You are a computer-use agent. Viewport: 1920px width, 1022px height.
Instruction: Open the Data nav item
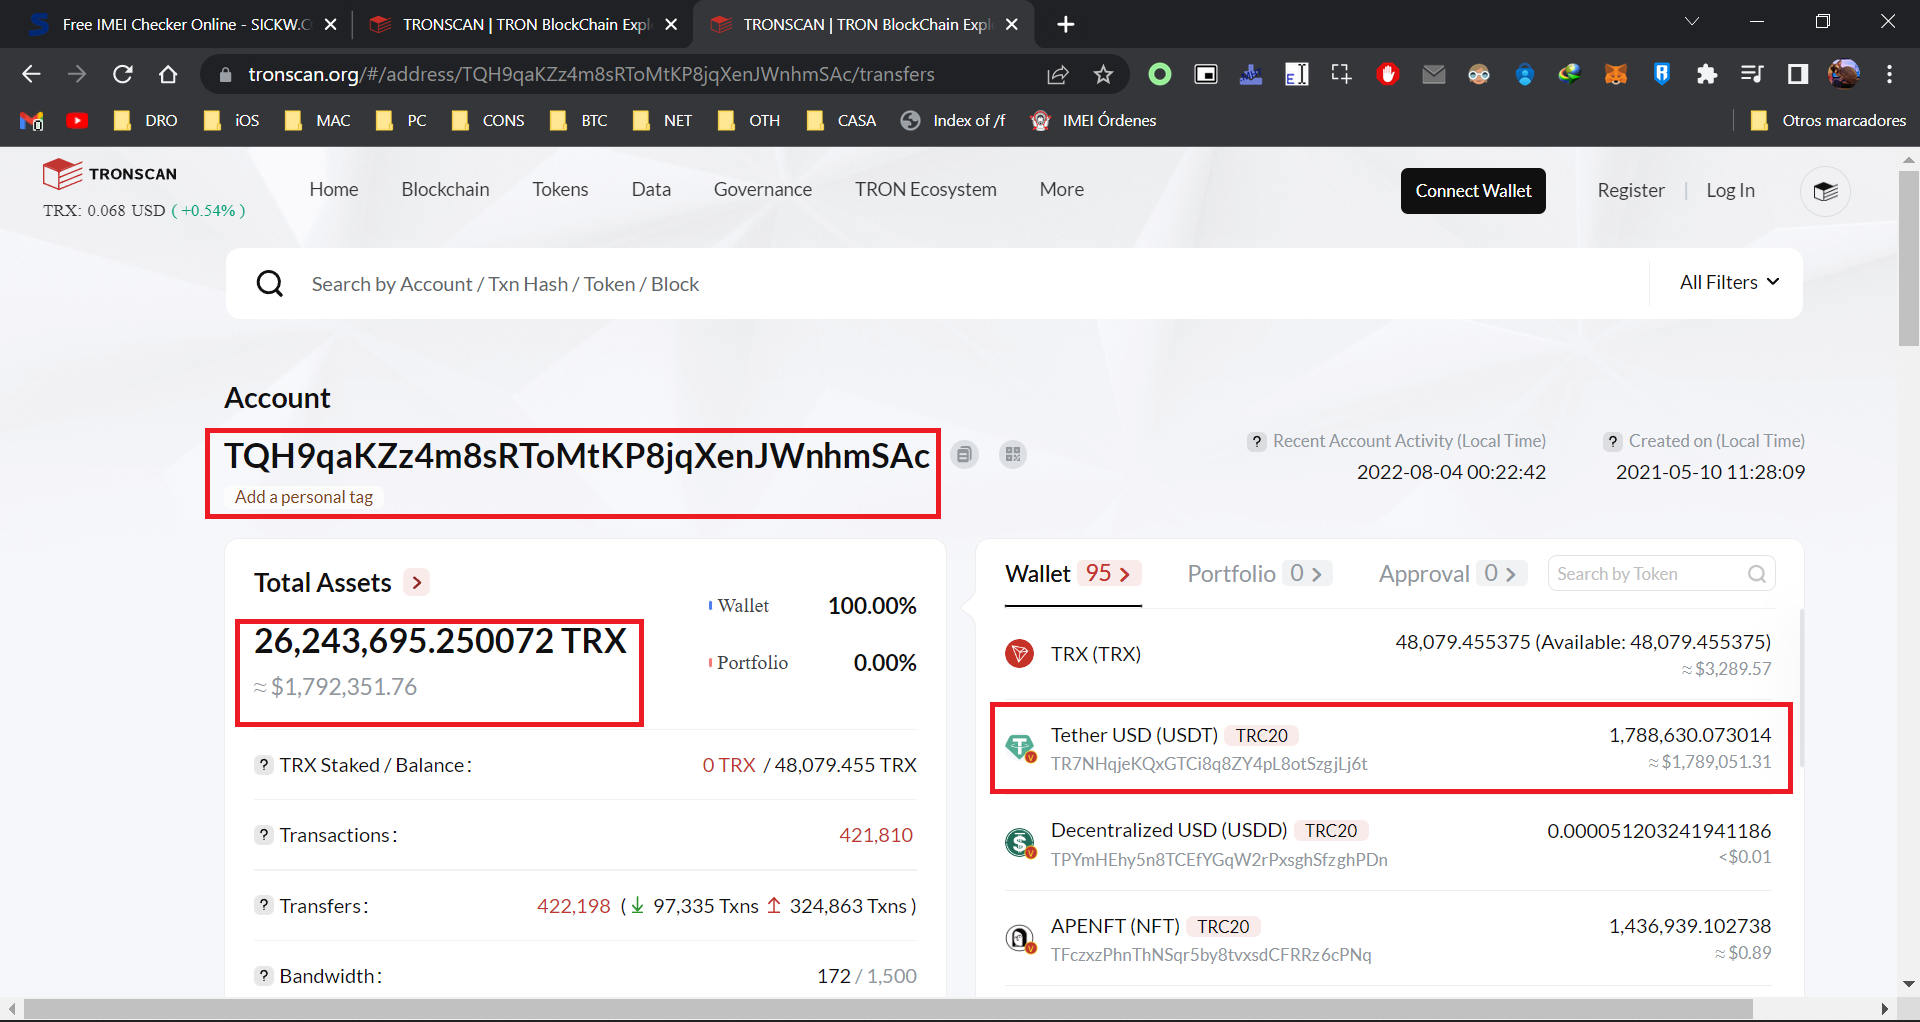coord(651,190)
